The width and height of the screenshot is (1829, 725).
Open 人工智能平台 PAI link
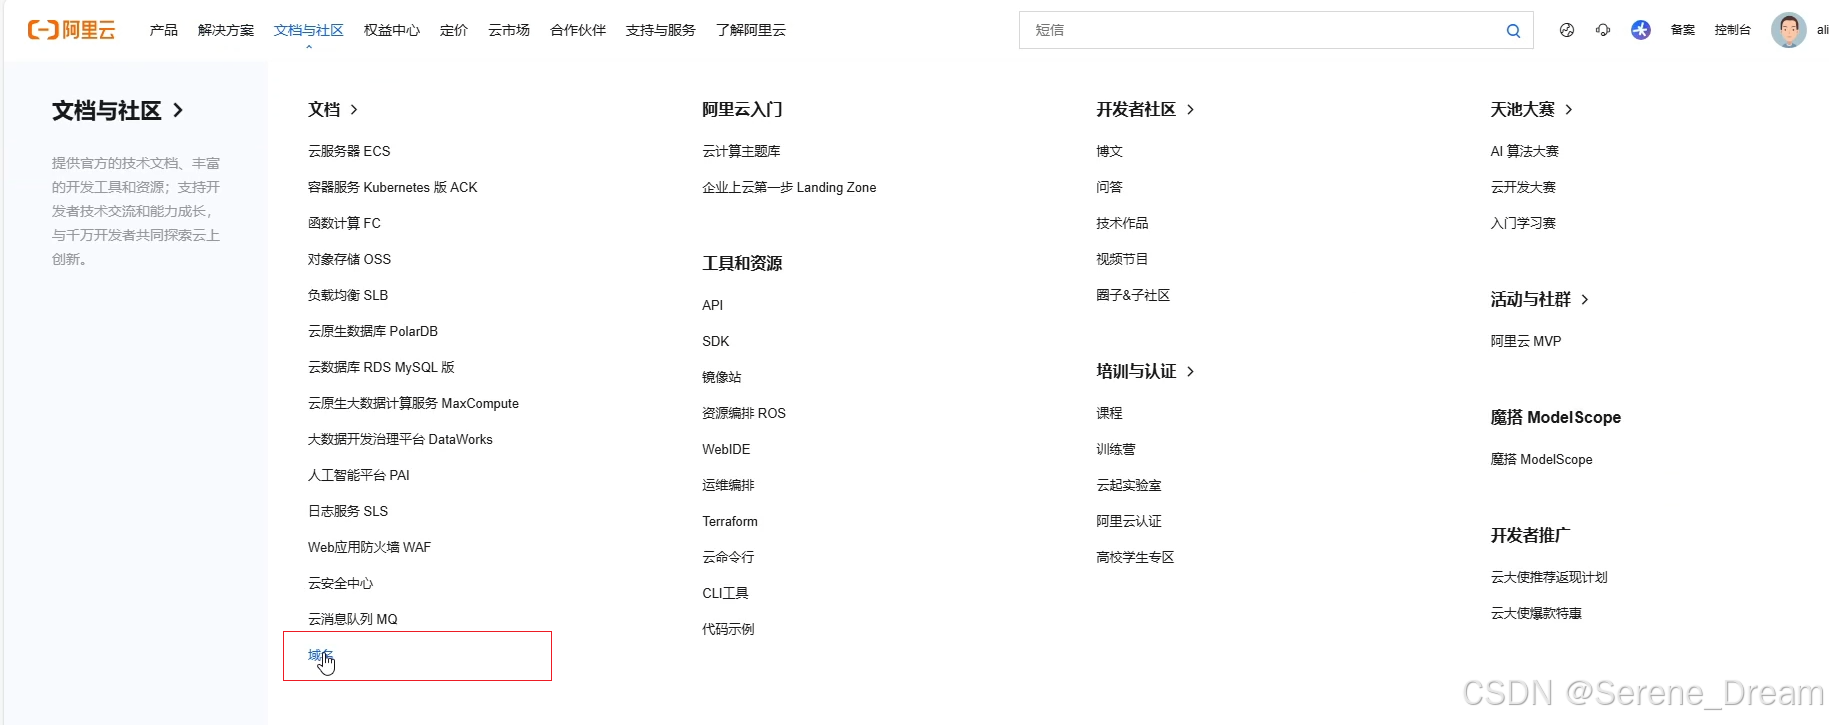359,475
